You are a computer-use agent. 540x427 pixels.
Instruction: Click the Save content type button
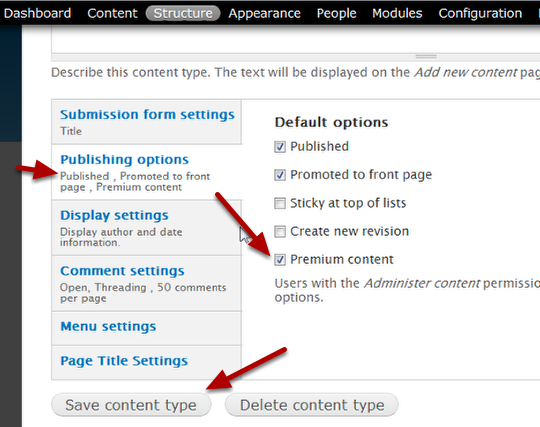click(x=131, y=405)
